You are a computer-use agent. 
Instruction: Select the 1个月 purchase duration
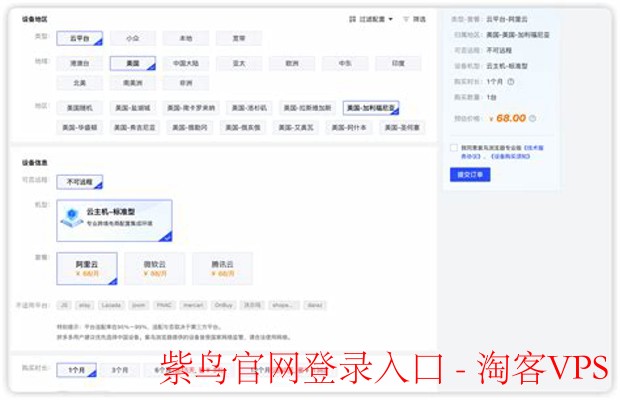tap(76, 370)
